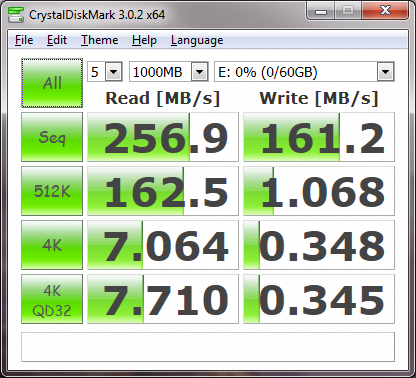
Task: Open the Edit menu
Action: tap(57, 40)
